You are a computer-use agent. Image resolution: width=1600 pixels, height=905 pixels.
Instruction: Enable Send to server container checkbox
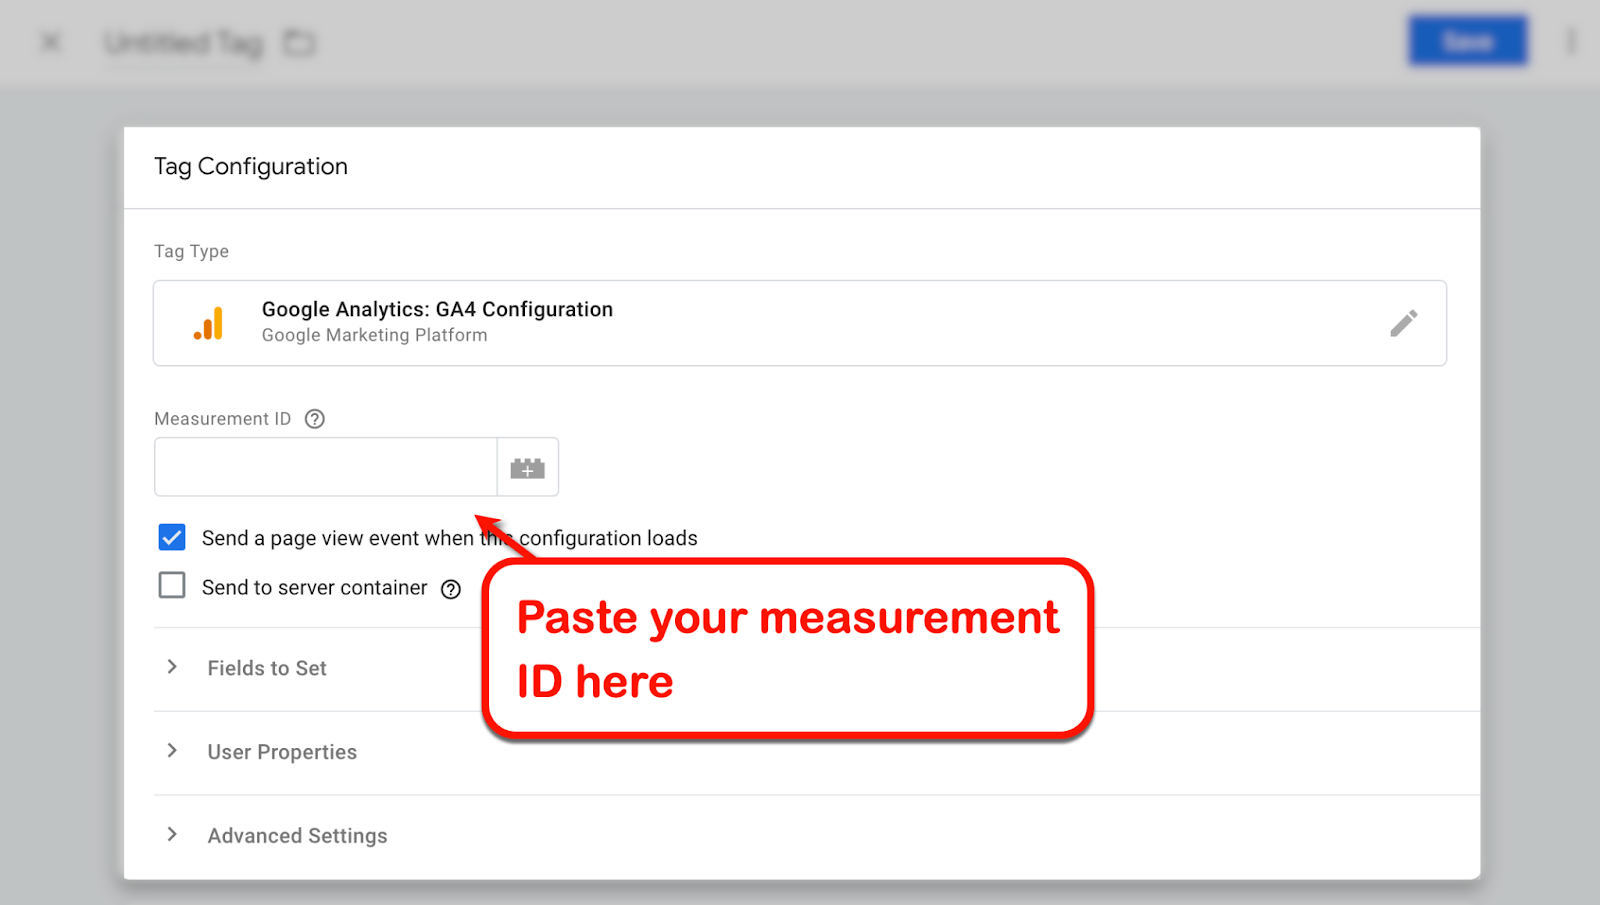[x=172, y=585]
